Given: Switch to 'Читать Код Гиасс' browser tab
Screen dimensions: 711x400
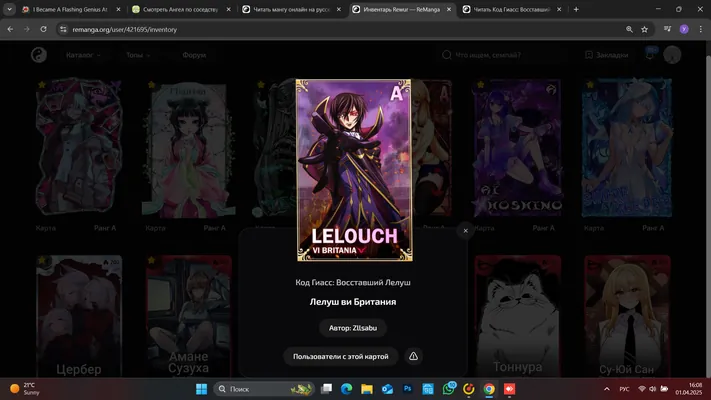Looking at the screenshot, I should click(x=513, y=9).
